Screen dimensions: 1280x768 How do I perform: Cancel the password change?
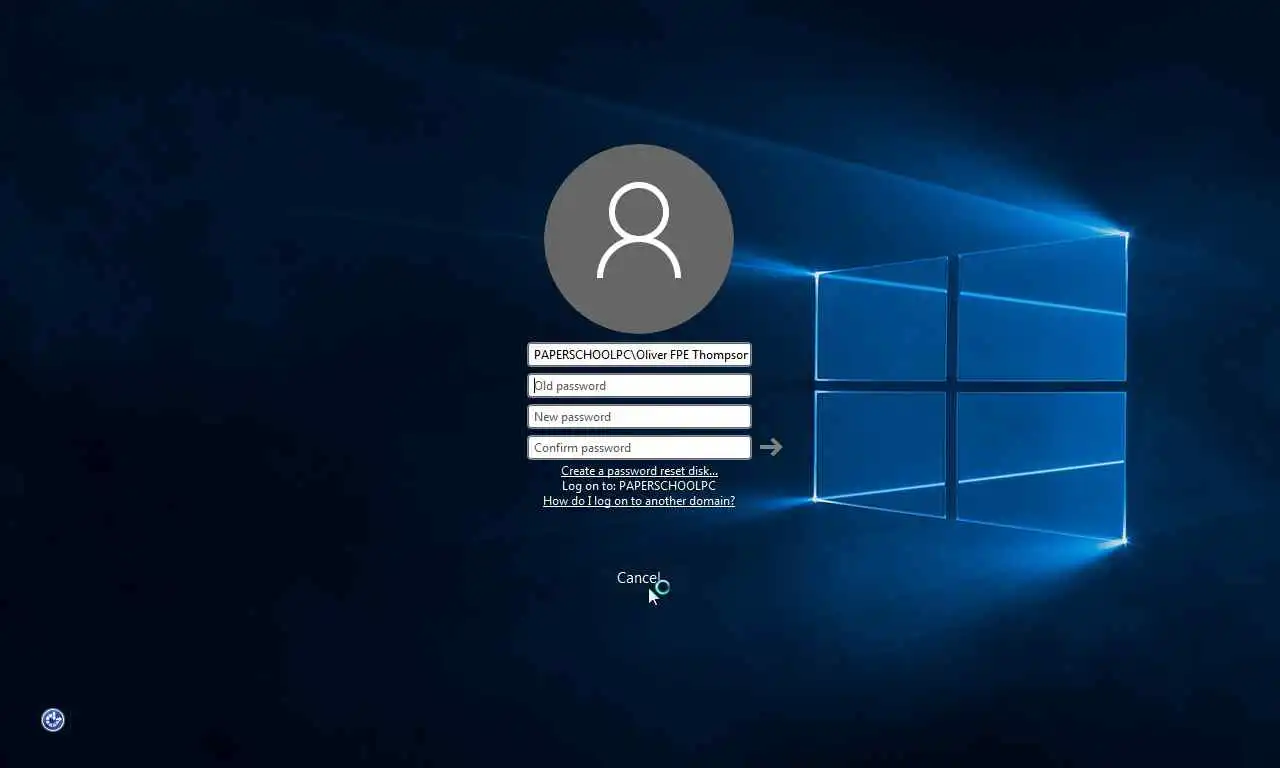click(638, 578)
